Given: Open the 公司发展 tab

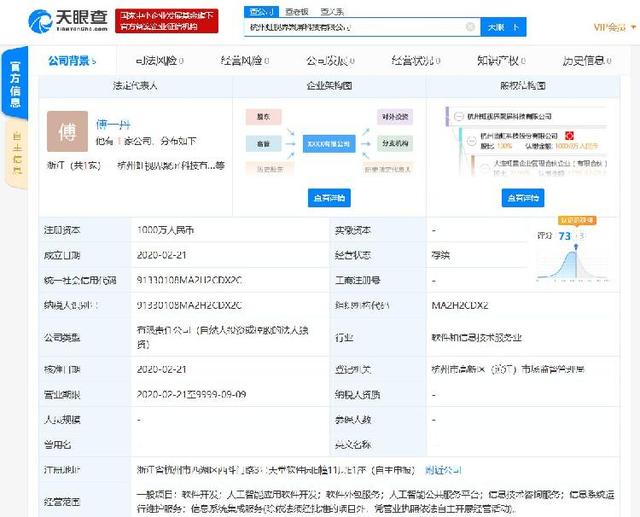Looking at the screenshot, I should coord(331,61).
